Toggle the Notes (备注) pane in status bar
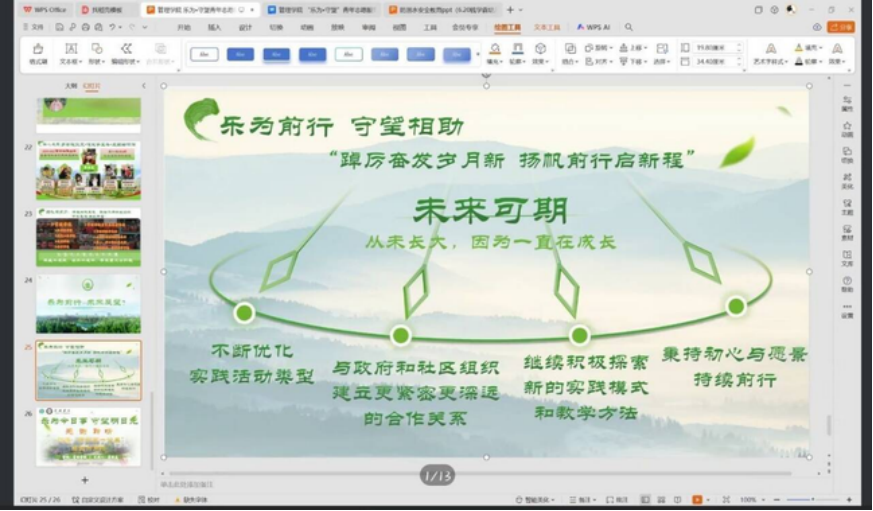 pyautogui.click(x=582, y=499)
